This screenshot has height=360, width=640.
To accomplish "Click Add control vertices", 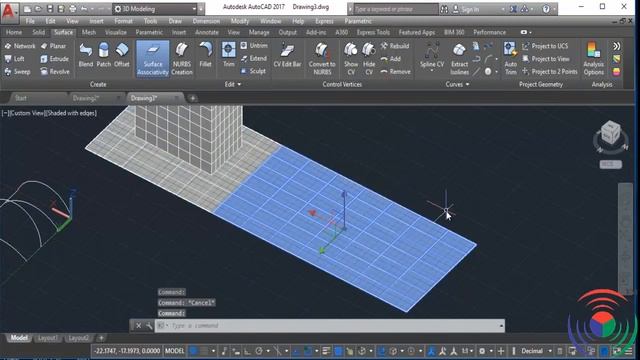I will [x=391, y=59].
